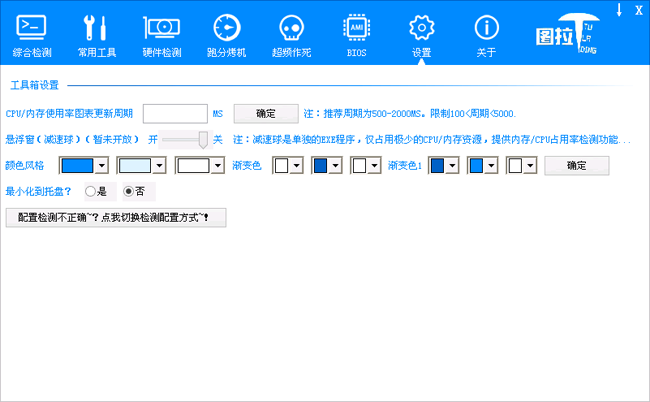The image size is (650, 402).
Task: Toggle the 悬浮窗 on/off slider
Action: tap(185, 140)
